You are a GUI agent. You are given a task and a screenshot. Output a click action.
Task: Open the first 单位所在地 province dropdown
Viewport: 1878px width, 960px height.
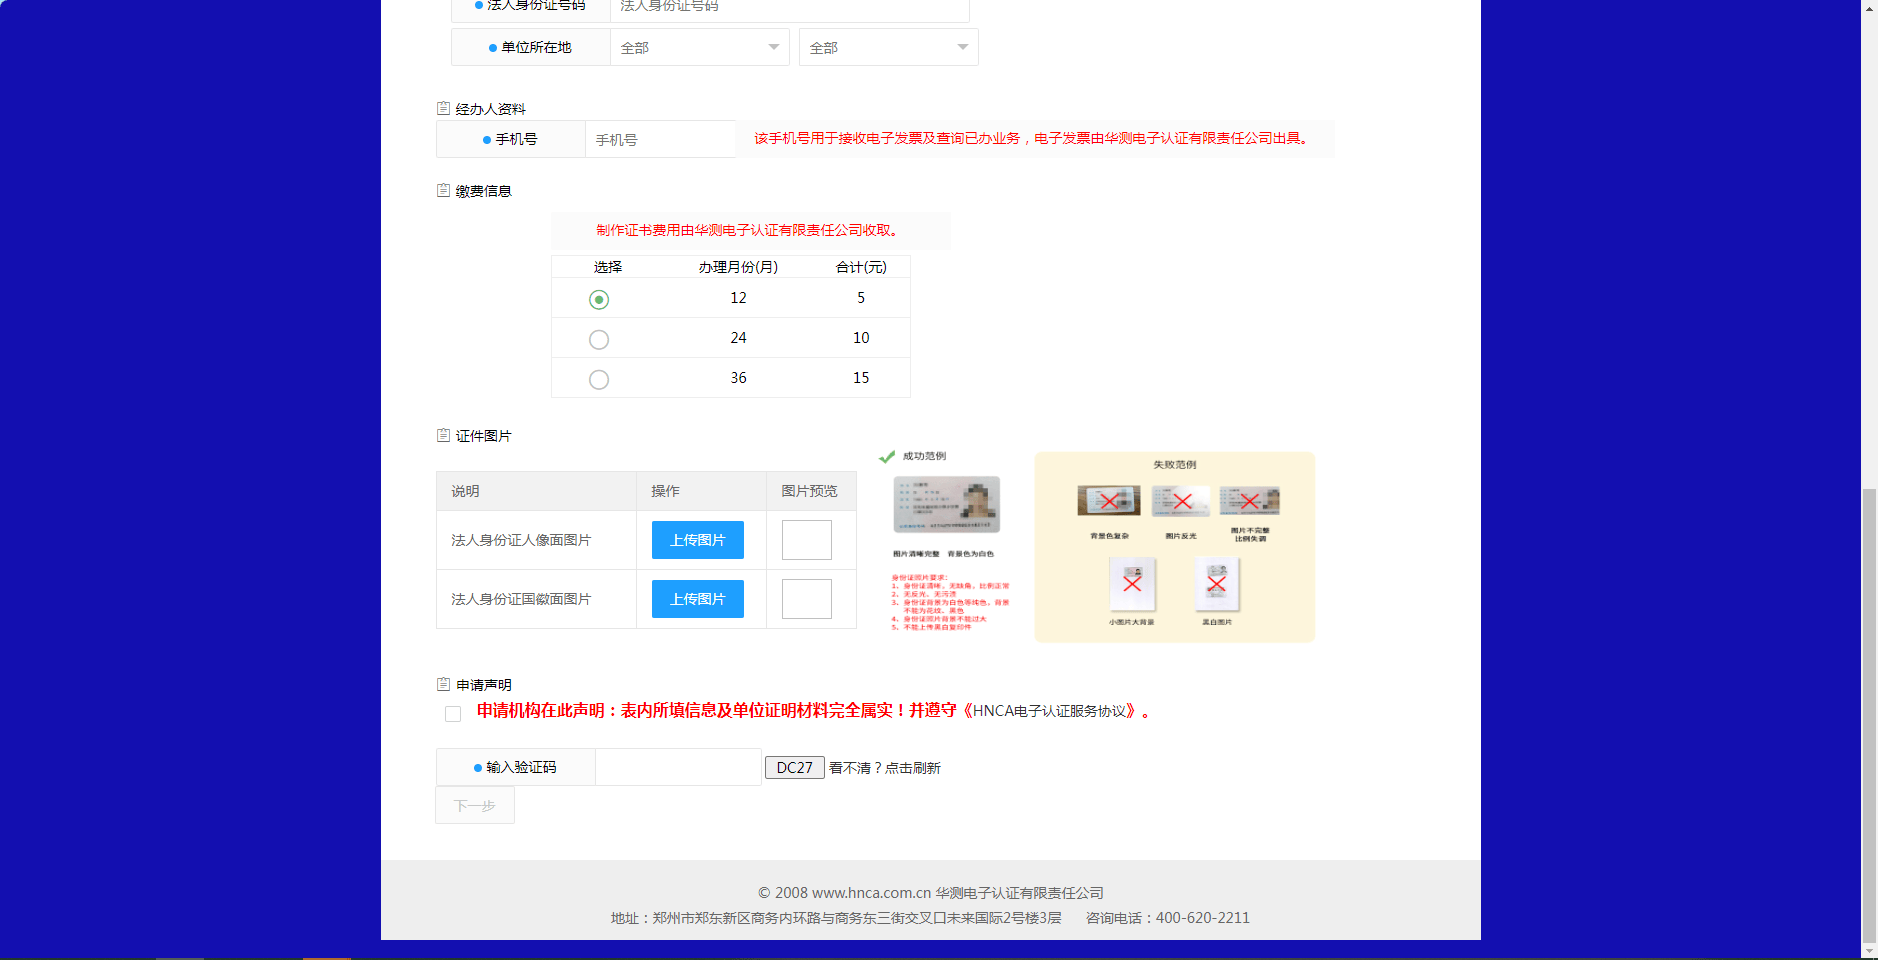click(x=700, y=47)
